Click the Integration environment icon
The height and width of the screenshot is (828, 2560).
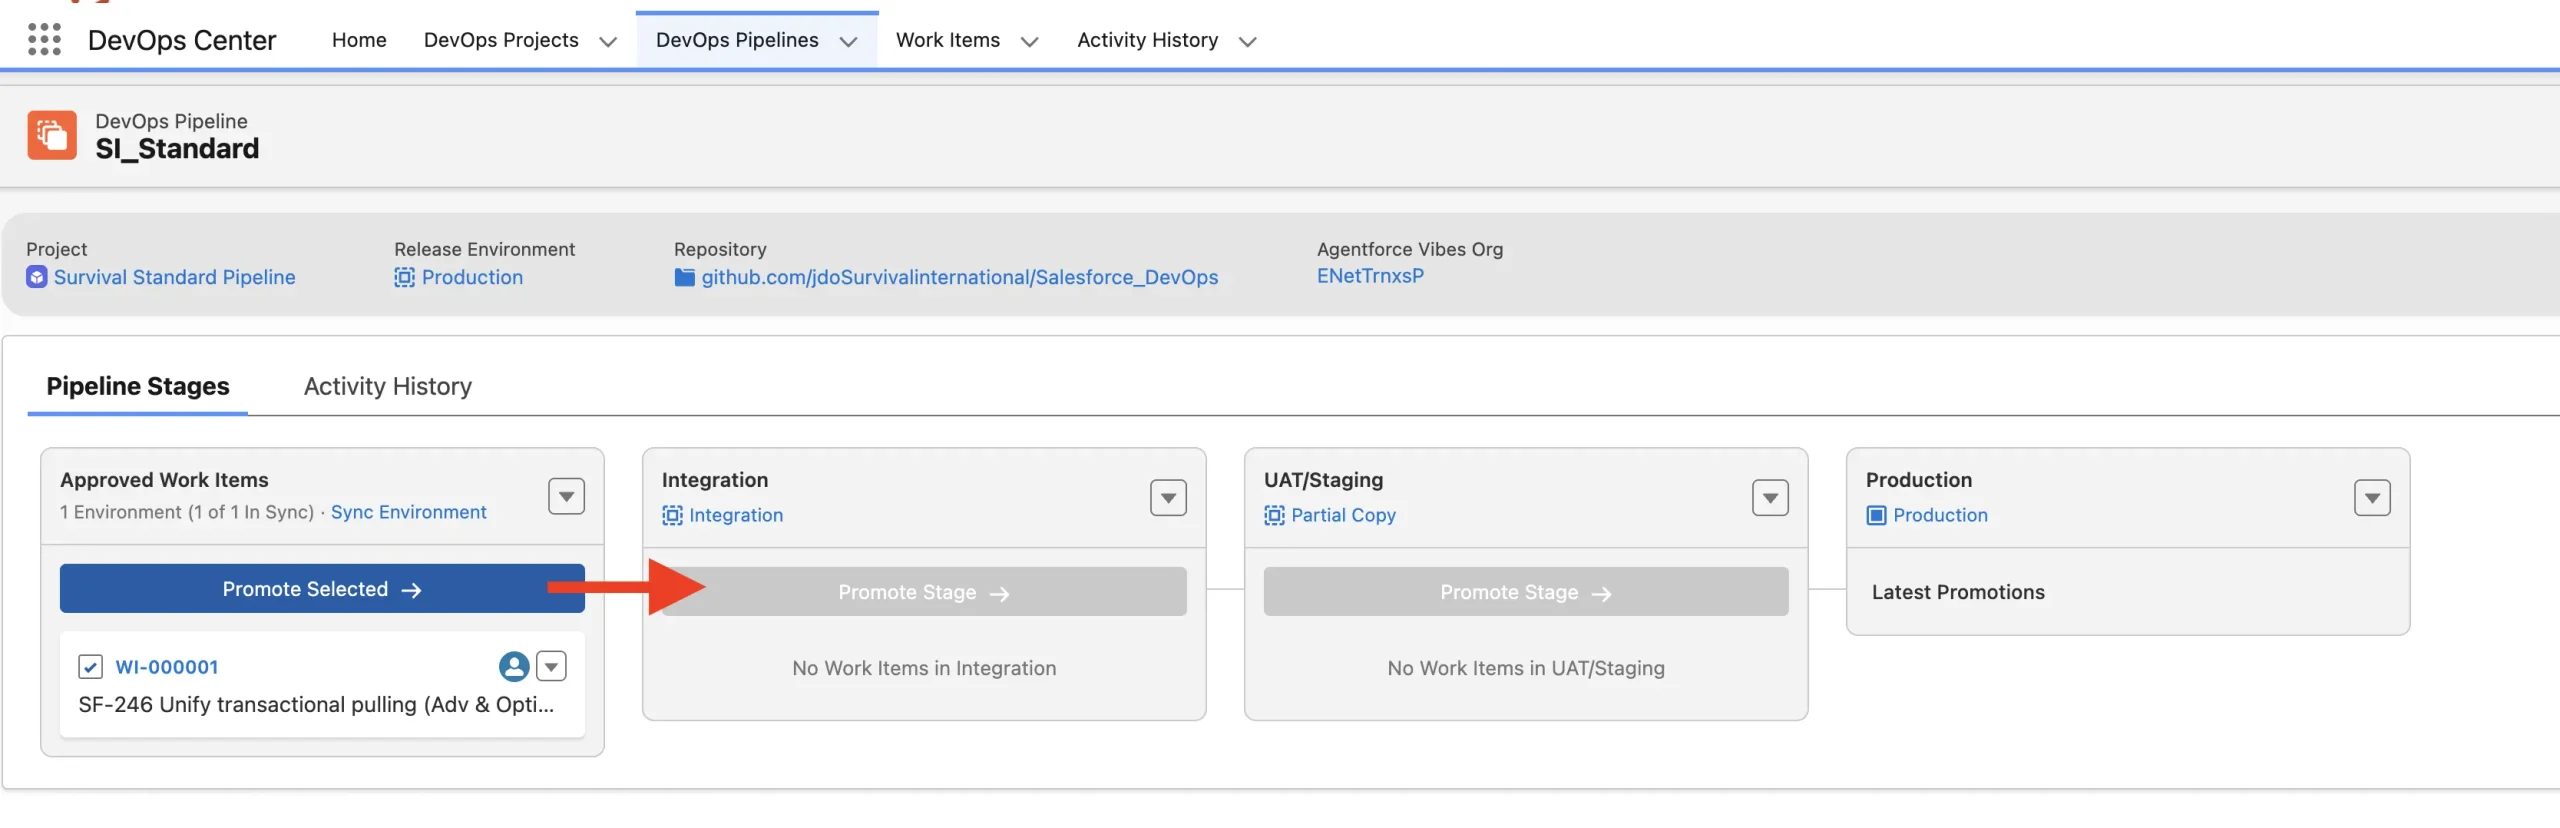pyautogui.click(x=672, y=515)
